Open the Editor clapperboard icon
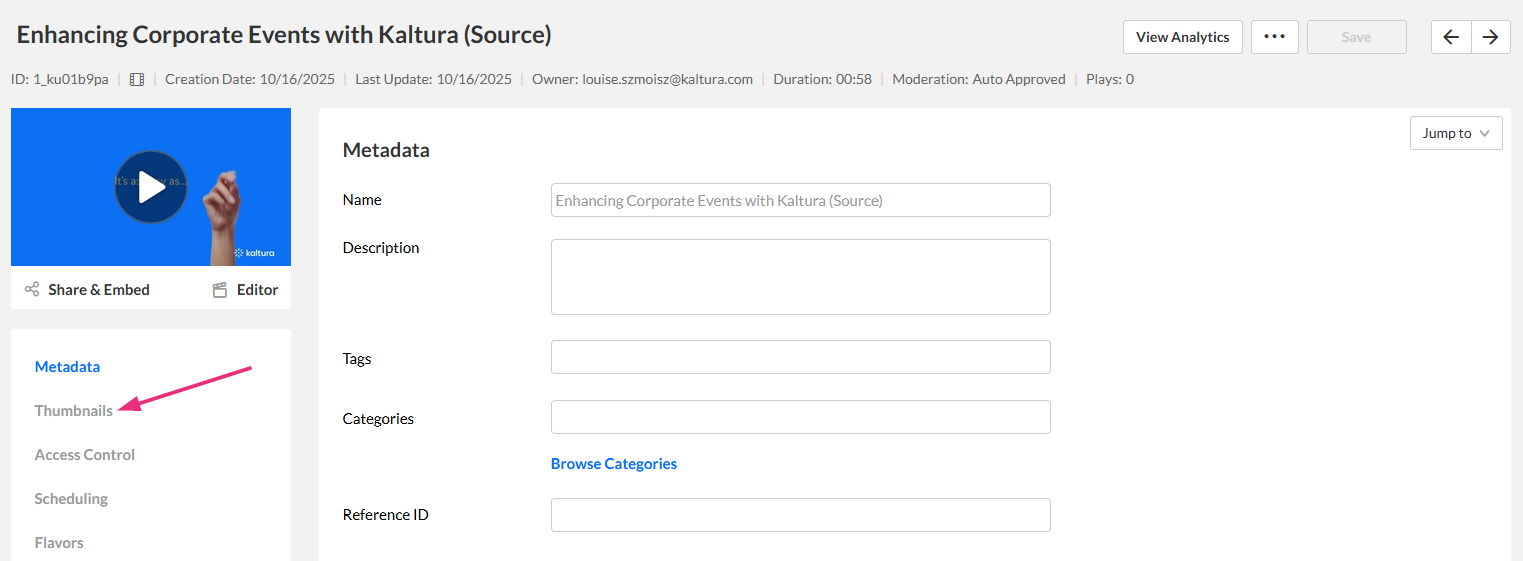 [x=220, y=290]
